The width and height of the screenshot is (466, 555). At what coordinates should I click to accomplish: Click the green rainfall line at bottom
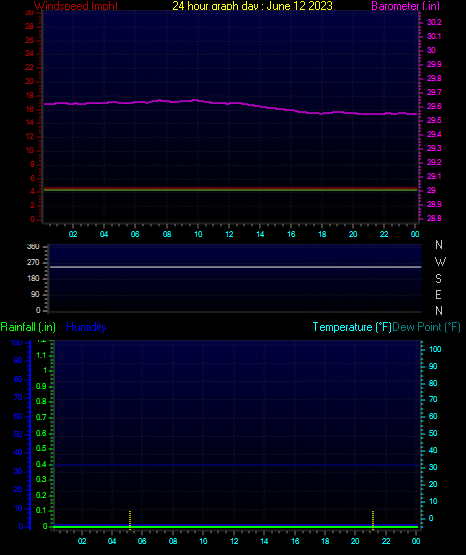235,527
